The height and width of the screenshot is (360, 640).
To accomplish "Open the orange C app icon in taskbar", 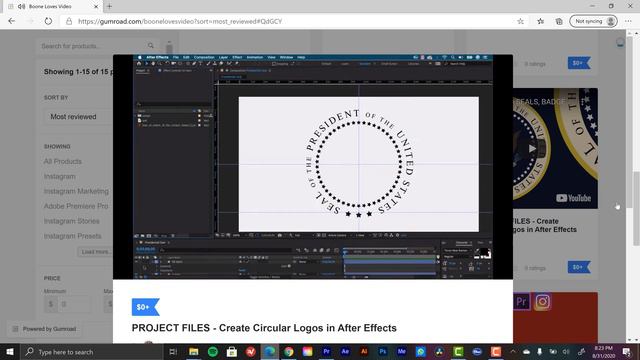I will click(496, 352).
